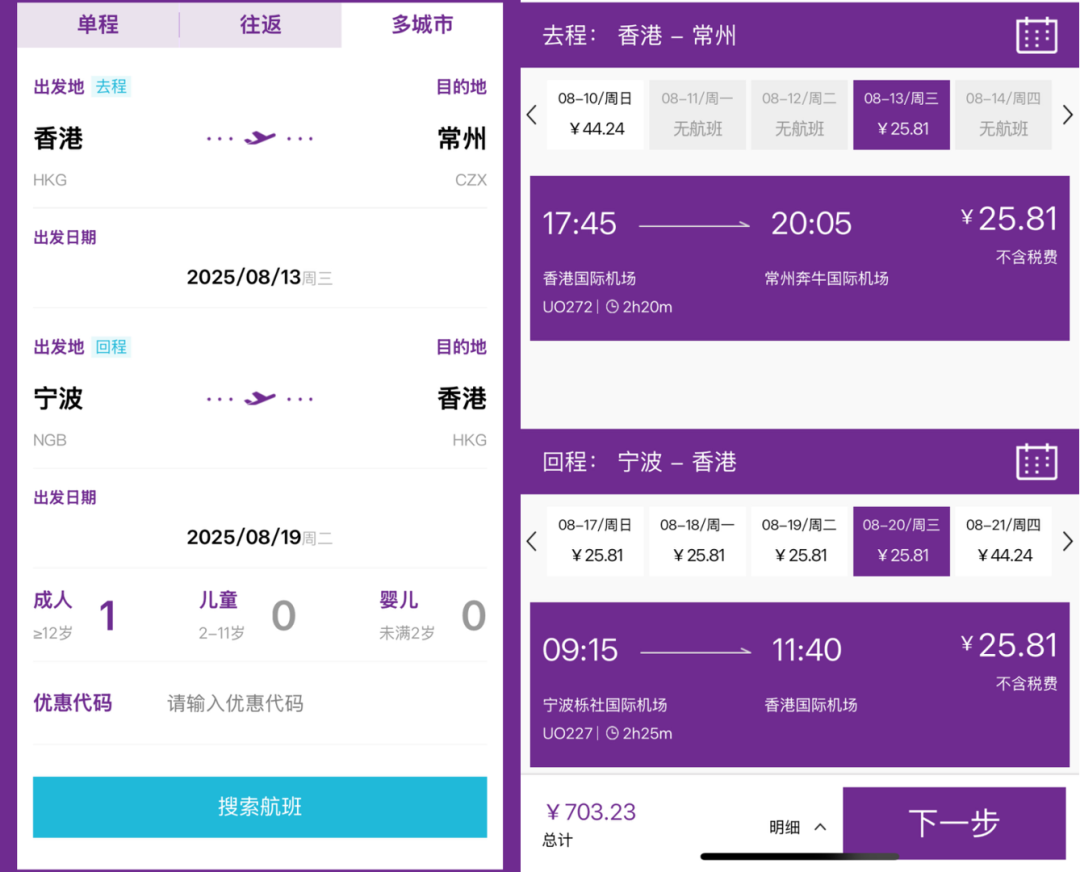Screen dimensions: 1080x872
Task: Click NGB airport code
Action: pyautogui.click(x=50, y=440)
